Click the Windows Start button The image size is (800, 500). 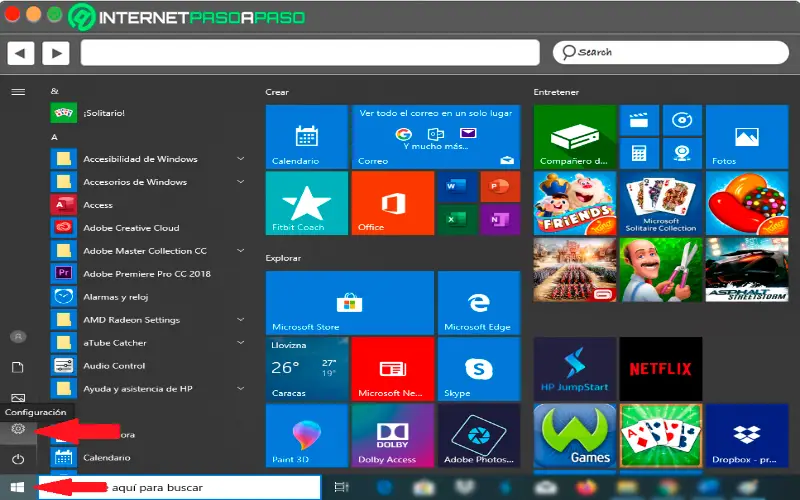point(18,487)
